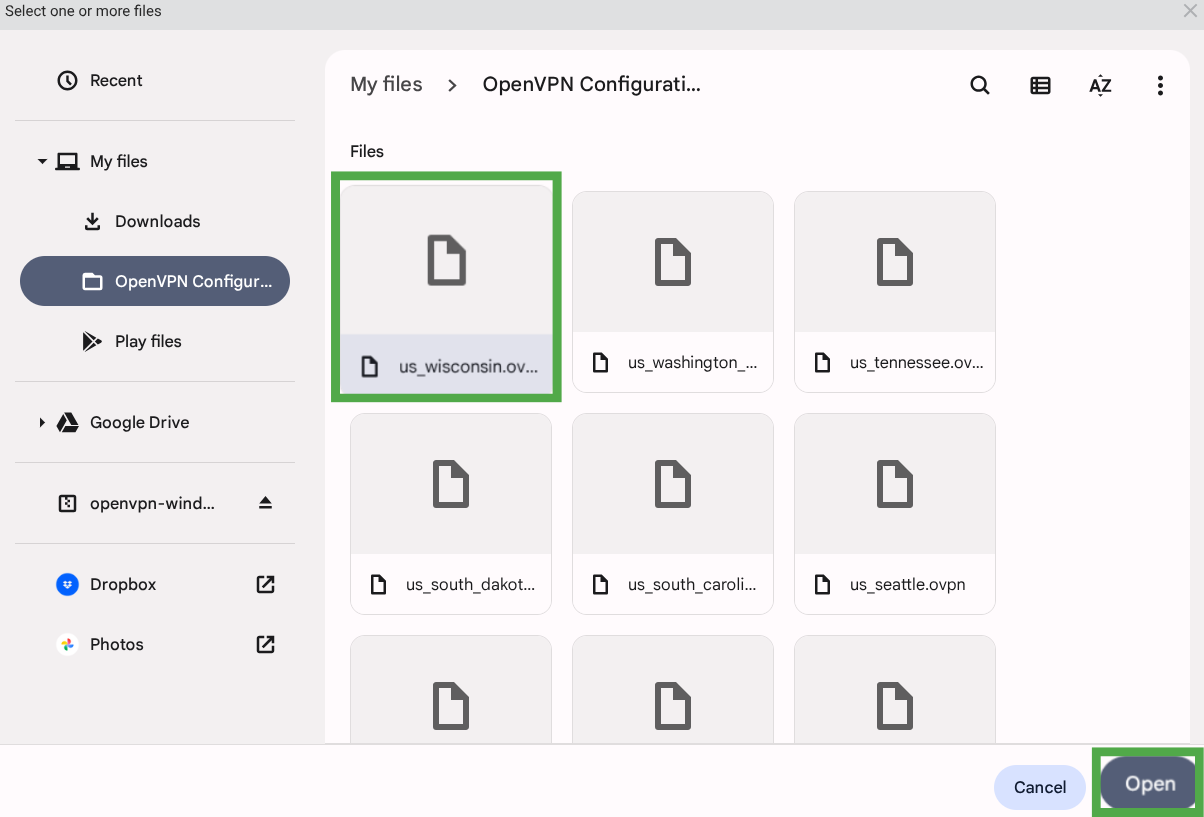
Task: Click the Cancel button
Action: coord(1040,787)
